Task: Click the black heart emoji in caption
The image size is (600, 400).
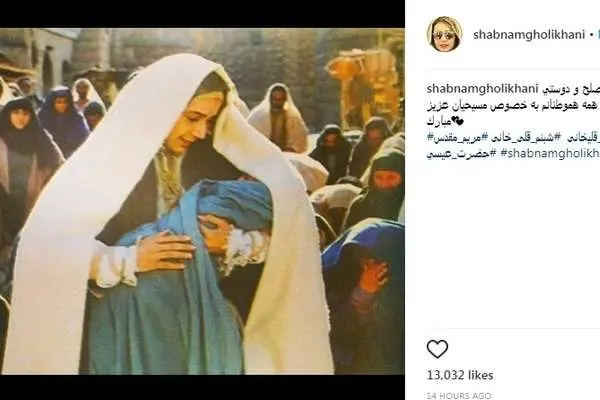Action: (458, 122)
